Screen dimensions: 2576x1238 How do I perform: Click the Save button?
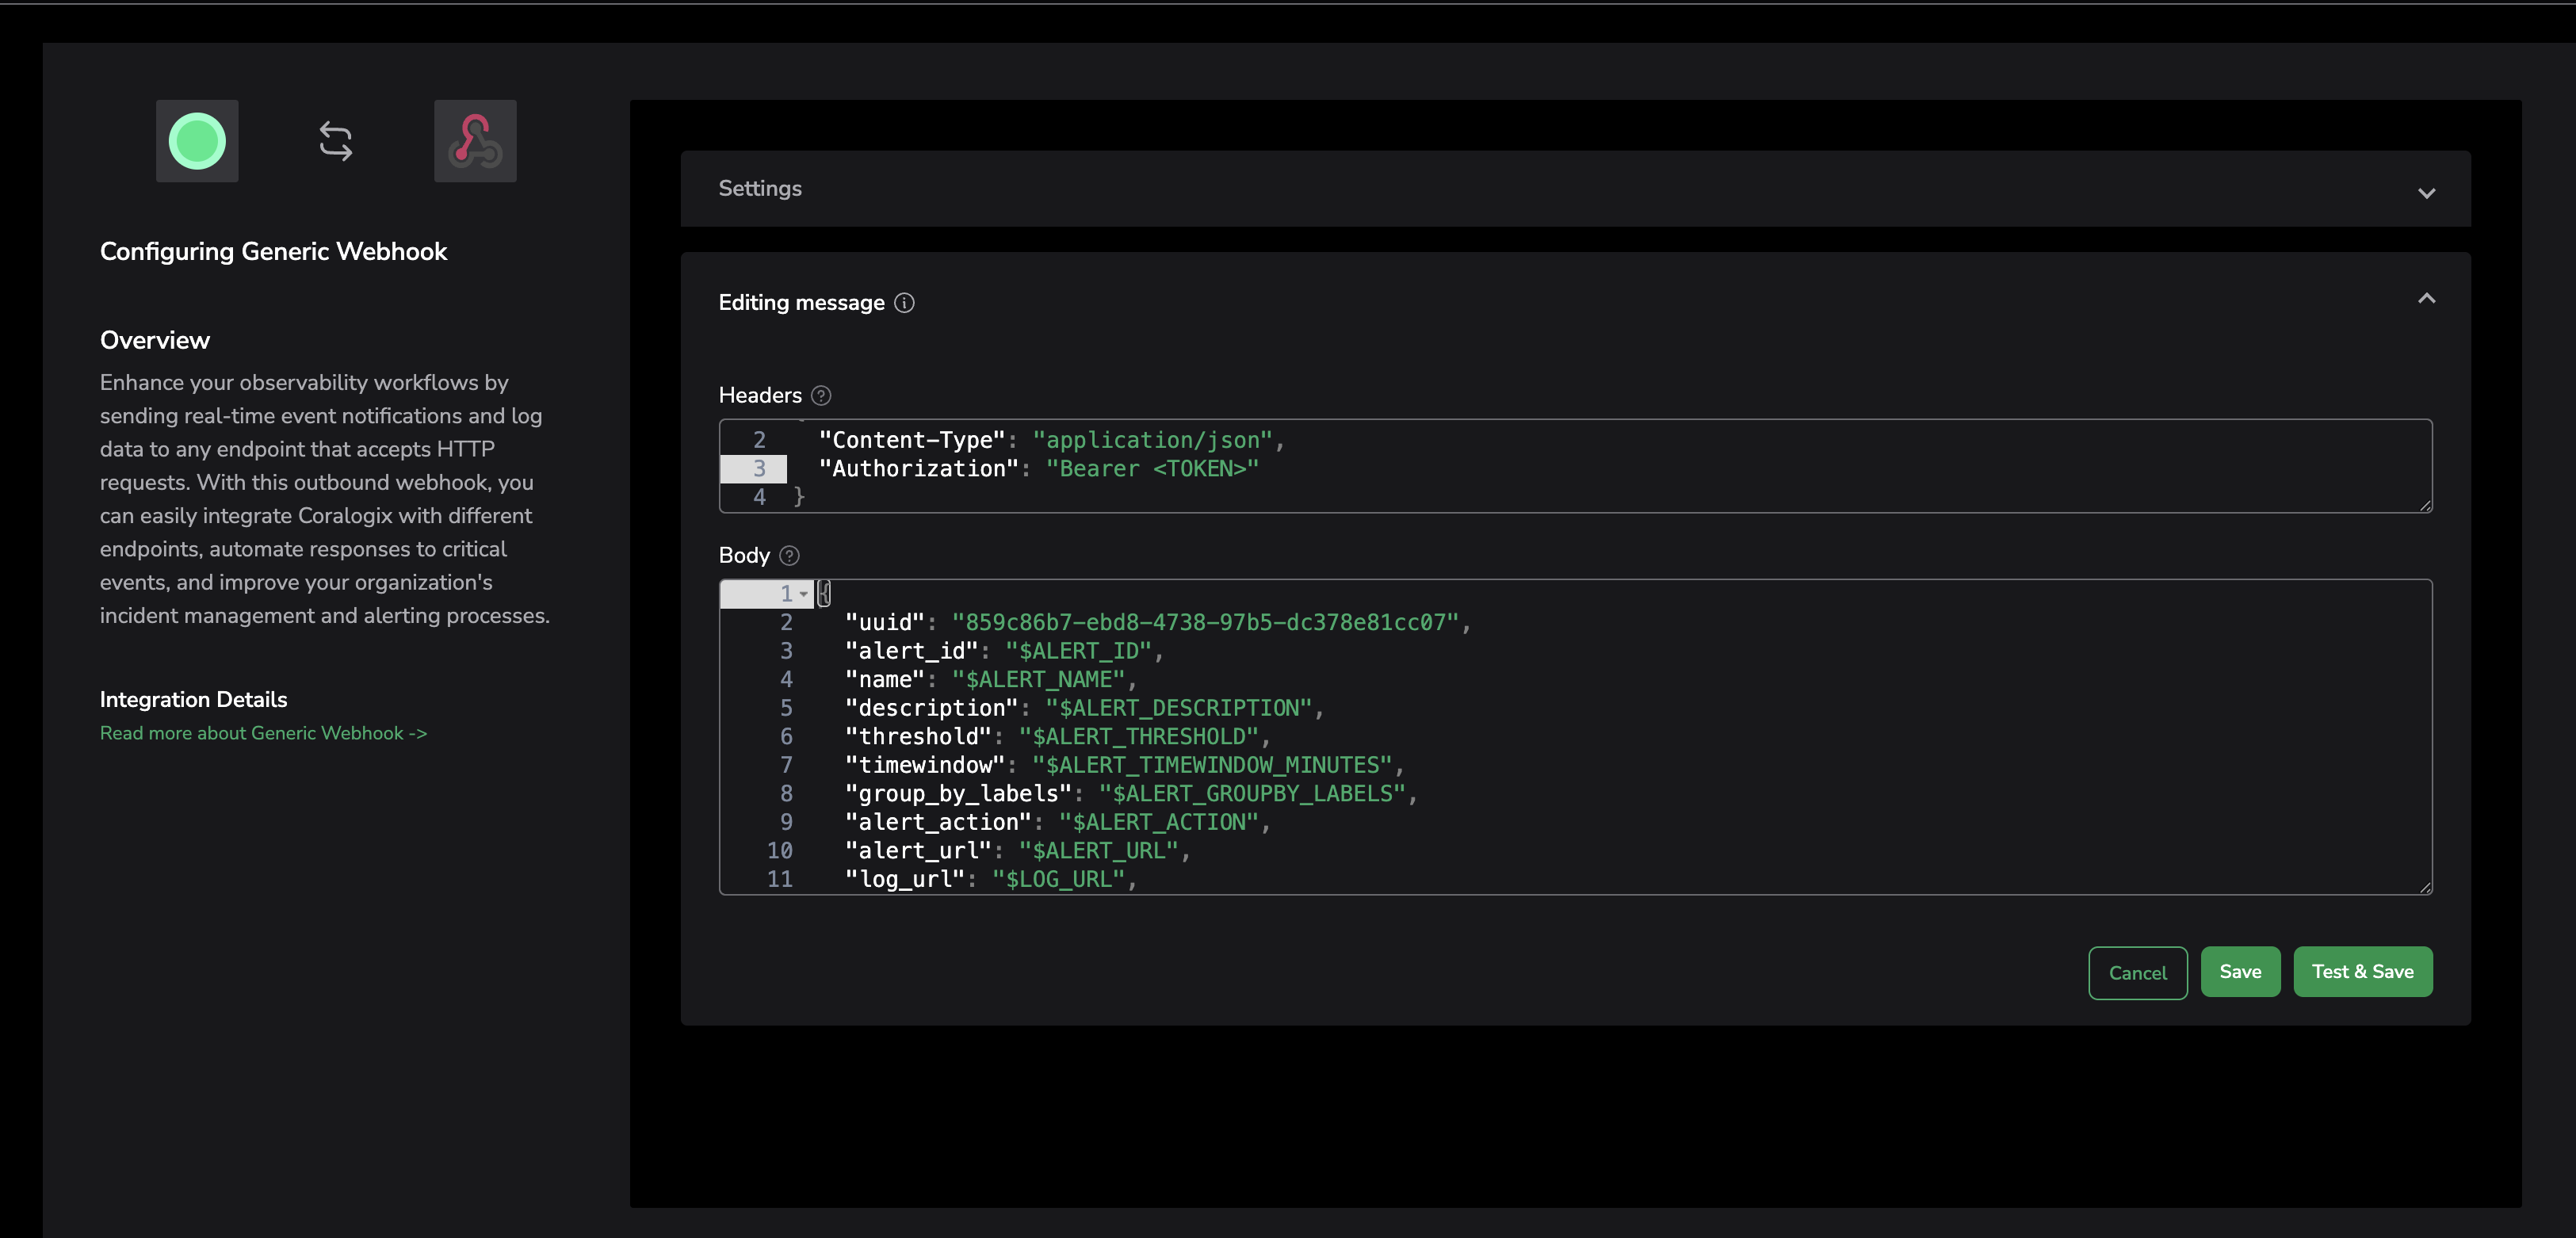(x=2240, y=972)
